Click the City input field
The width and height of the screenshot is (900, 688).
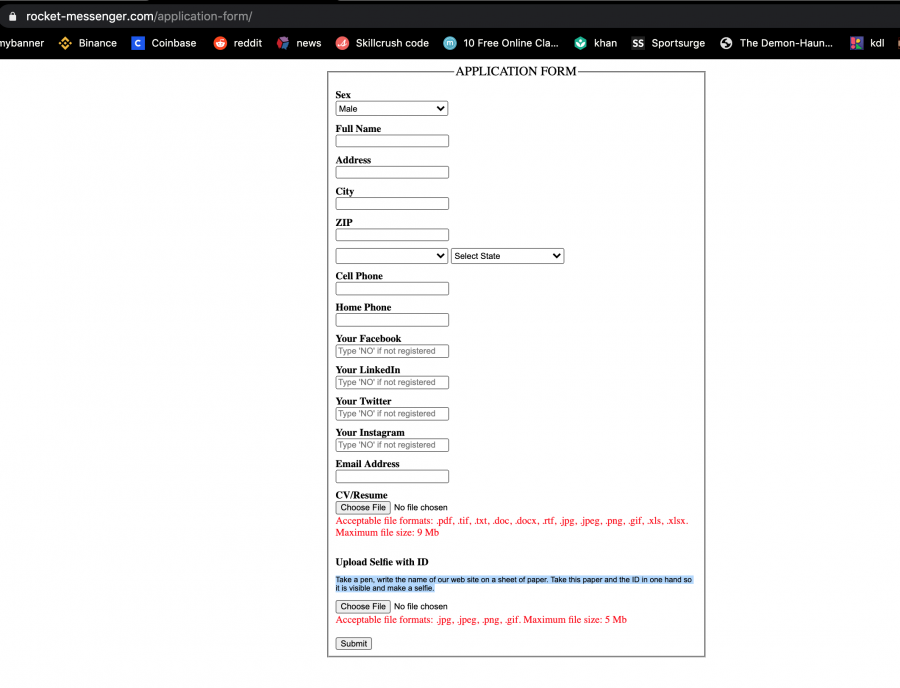392,203
